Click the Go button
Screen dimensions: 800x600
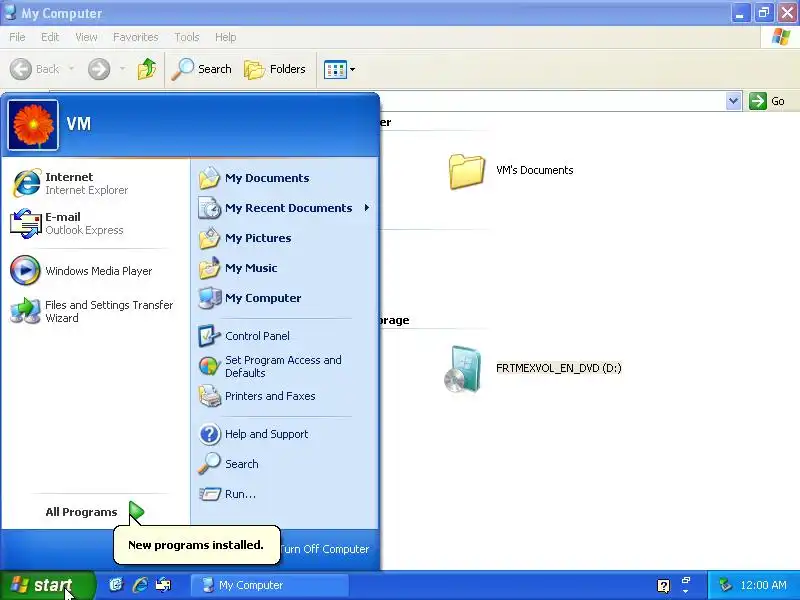click(767, 101)
